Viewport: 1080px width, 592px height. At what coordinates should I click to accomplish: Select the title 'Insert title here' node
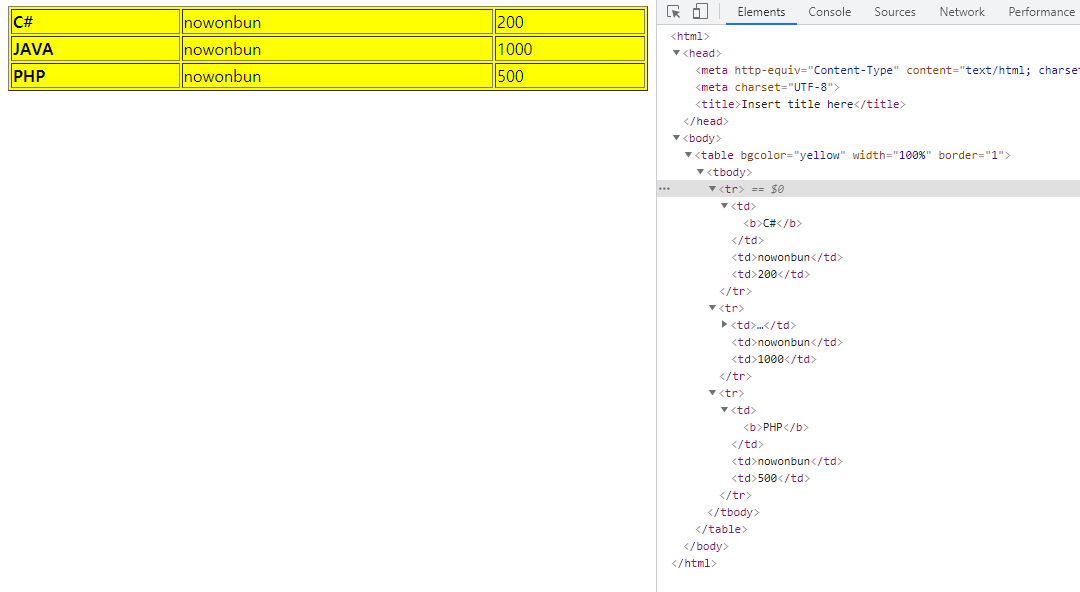(x=800, y=104)
